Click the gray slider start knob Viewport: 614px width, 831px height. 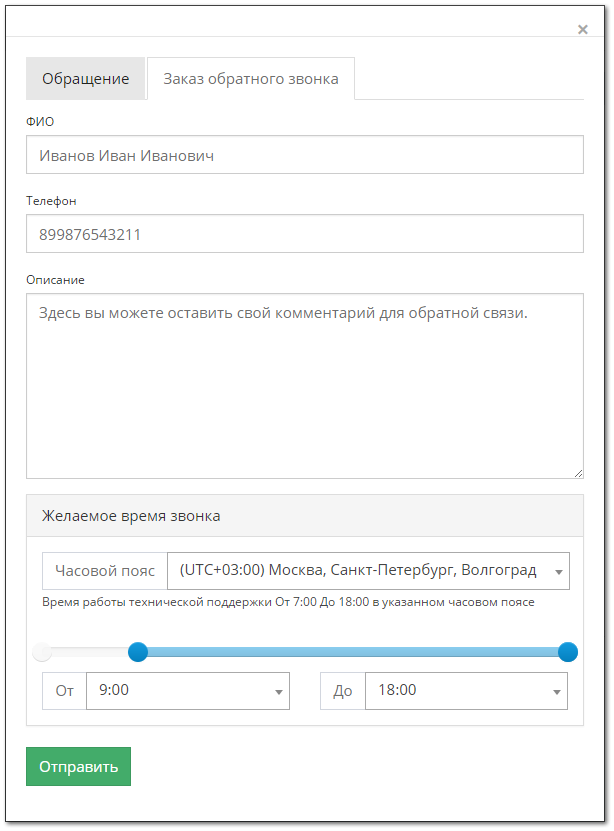42,652
